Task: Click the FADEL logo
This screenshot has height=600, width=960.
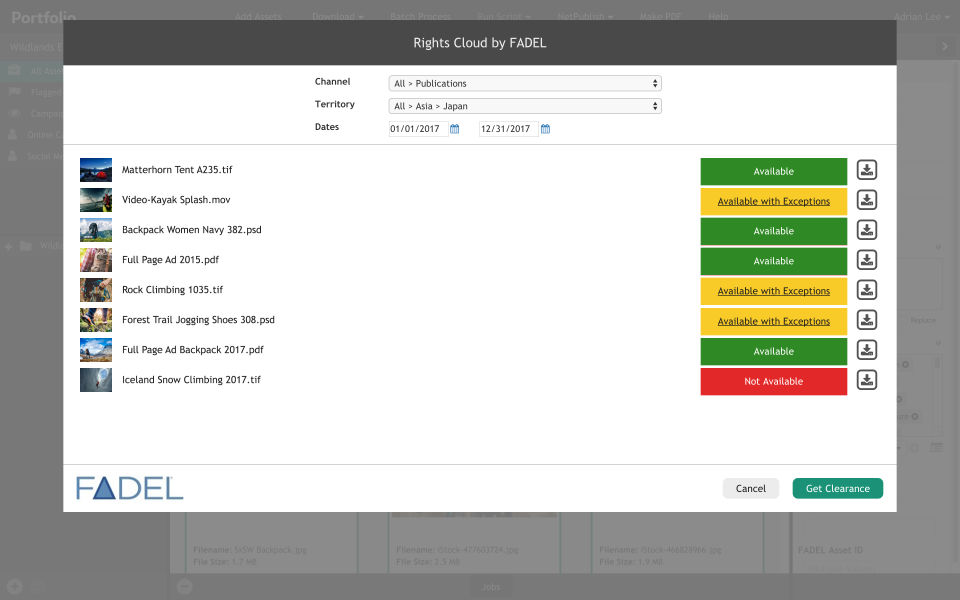Action: pyautogui.click(x=129, y=488)
